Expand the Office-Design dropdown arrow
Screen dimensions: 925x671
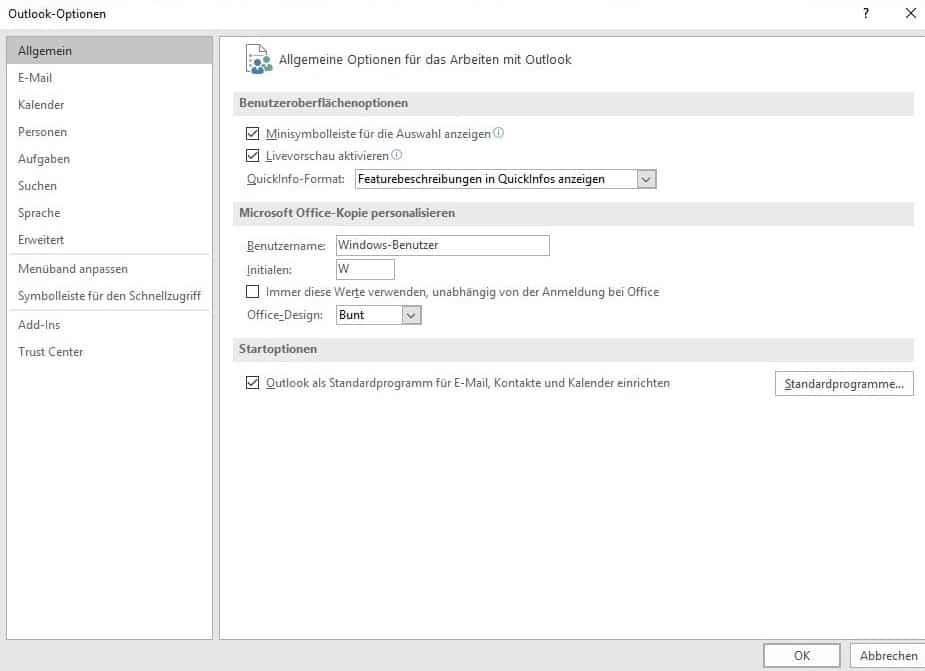pyautogui.click(x=411, y=315)
